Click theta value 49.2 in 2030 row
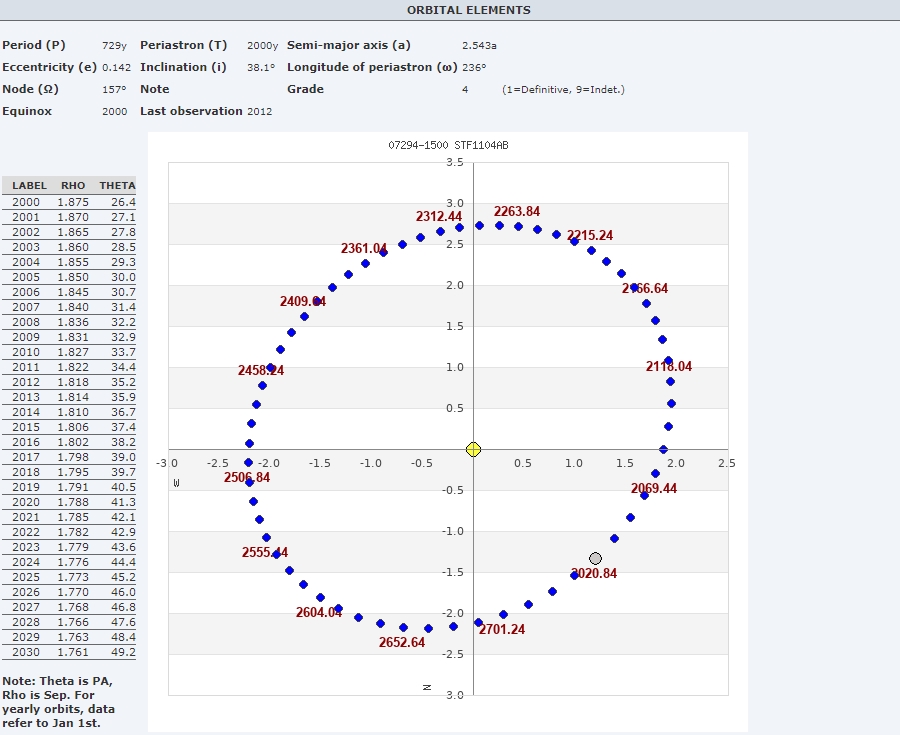This screenshot has height=735, width=900. (123, 652)
